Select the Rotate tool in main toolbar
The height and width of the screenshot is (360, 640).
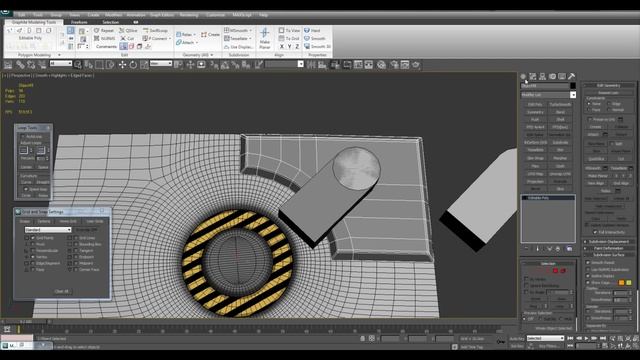click(133, 64)
